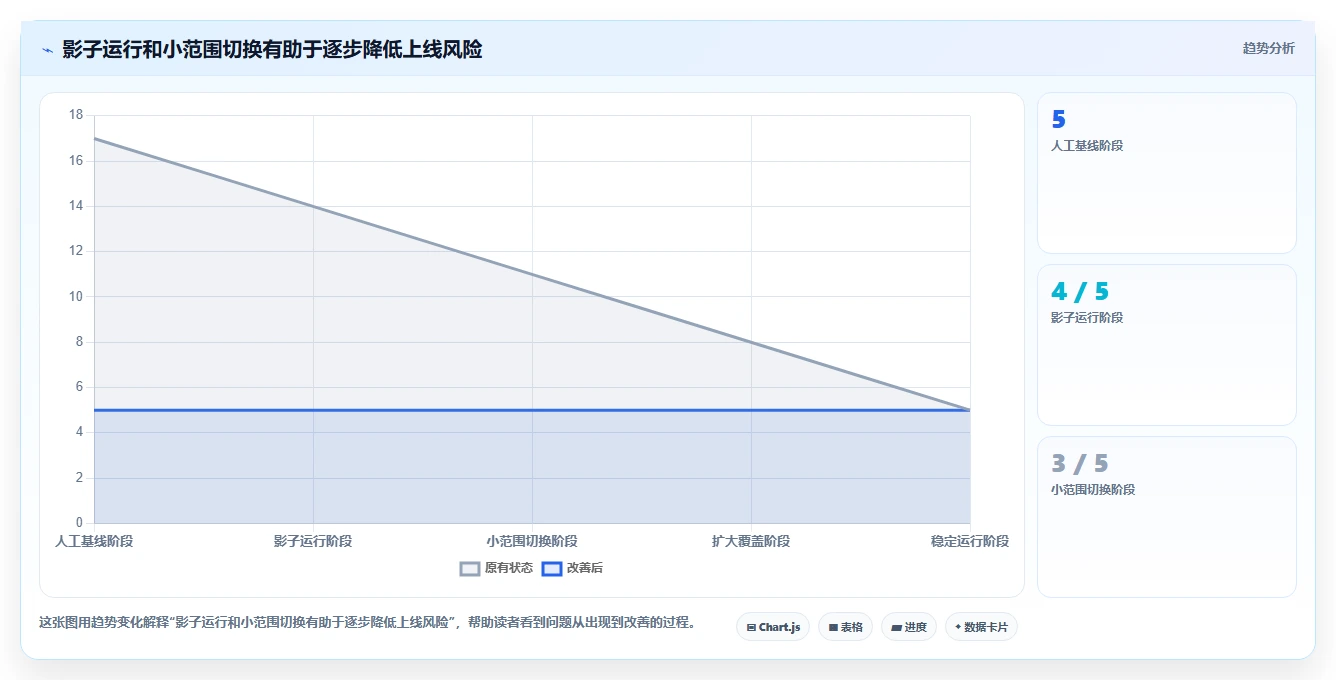
Task: Click the y-axis value 14
Action: (x=76, y=206)
